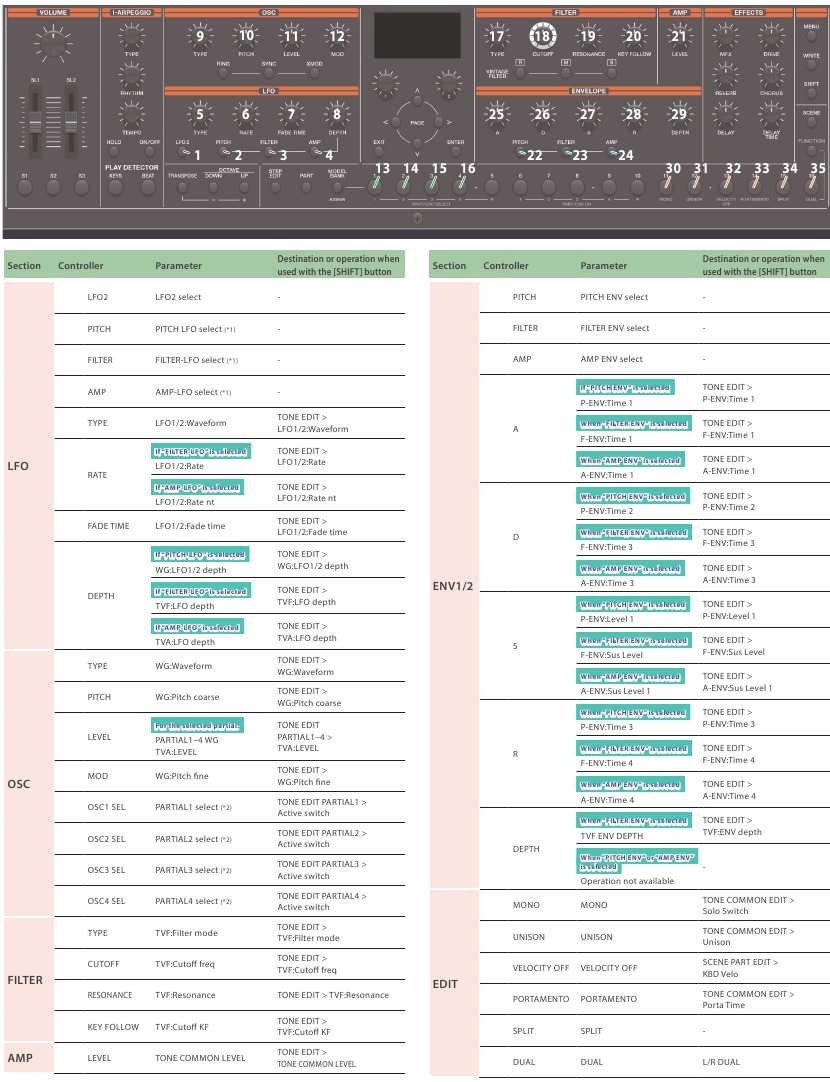Push the MENU button
This screenshot has width=830, height=1082.
(811, 37)
